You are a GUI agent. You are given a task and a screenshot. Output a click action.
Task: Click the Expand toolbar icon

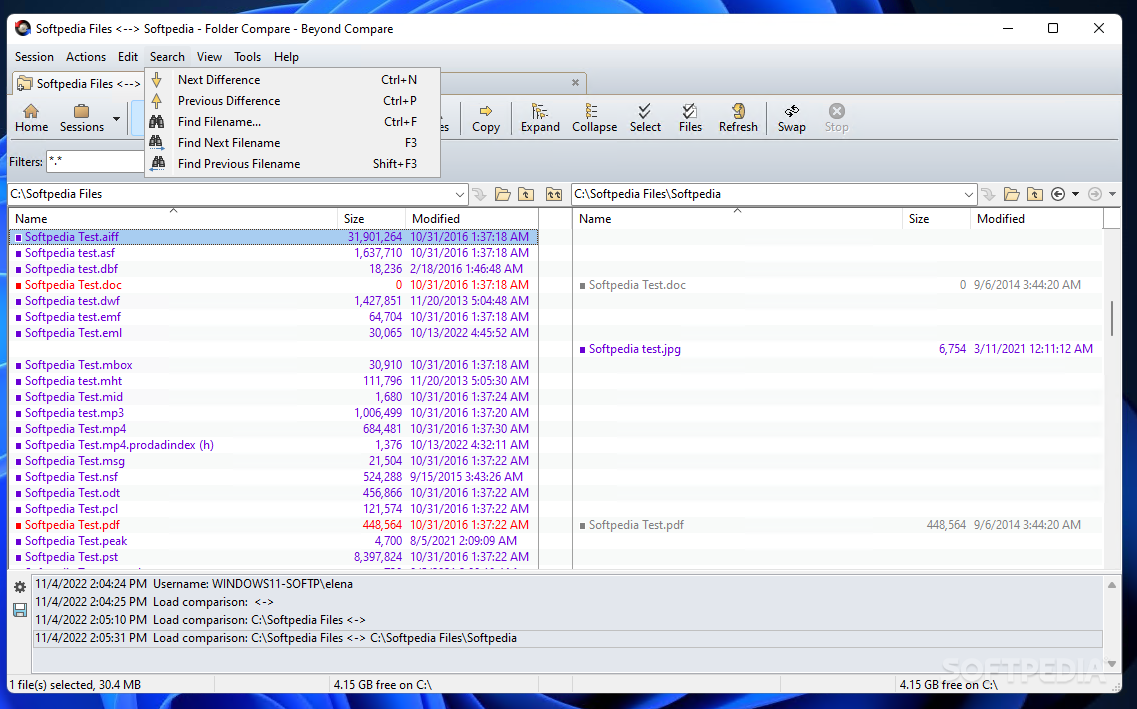pos(540,118)
